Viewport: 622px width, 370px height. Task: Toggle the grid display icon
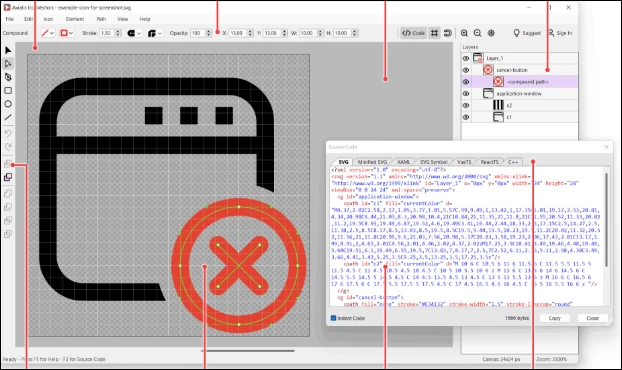click(x=435, y=33)
